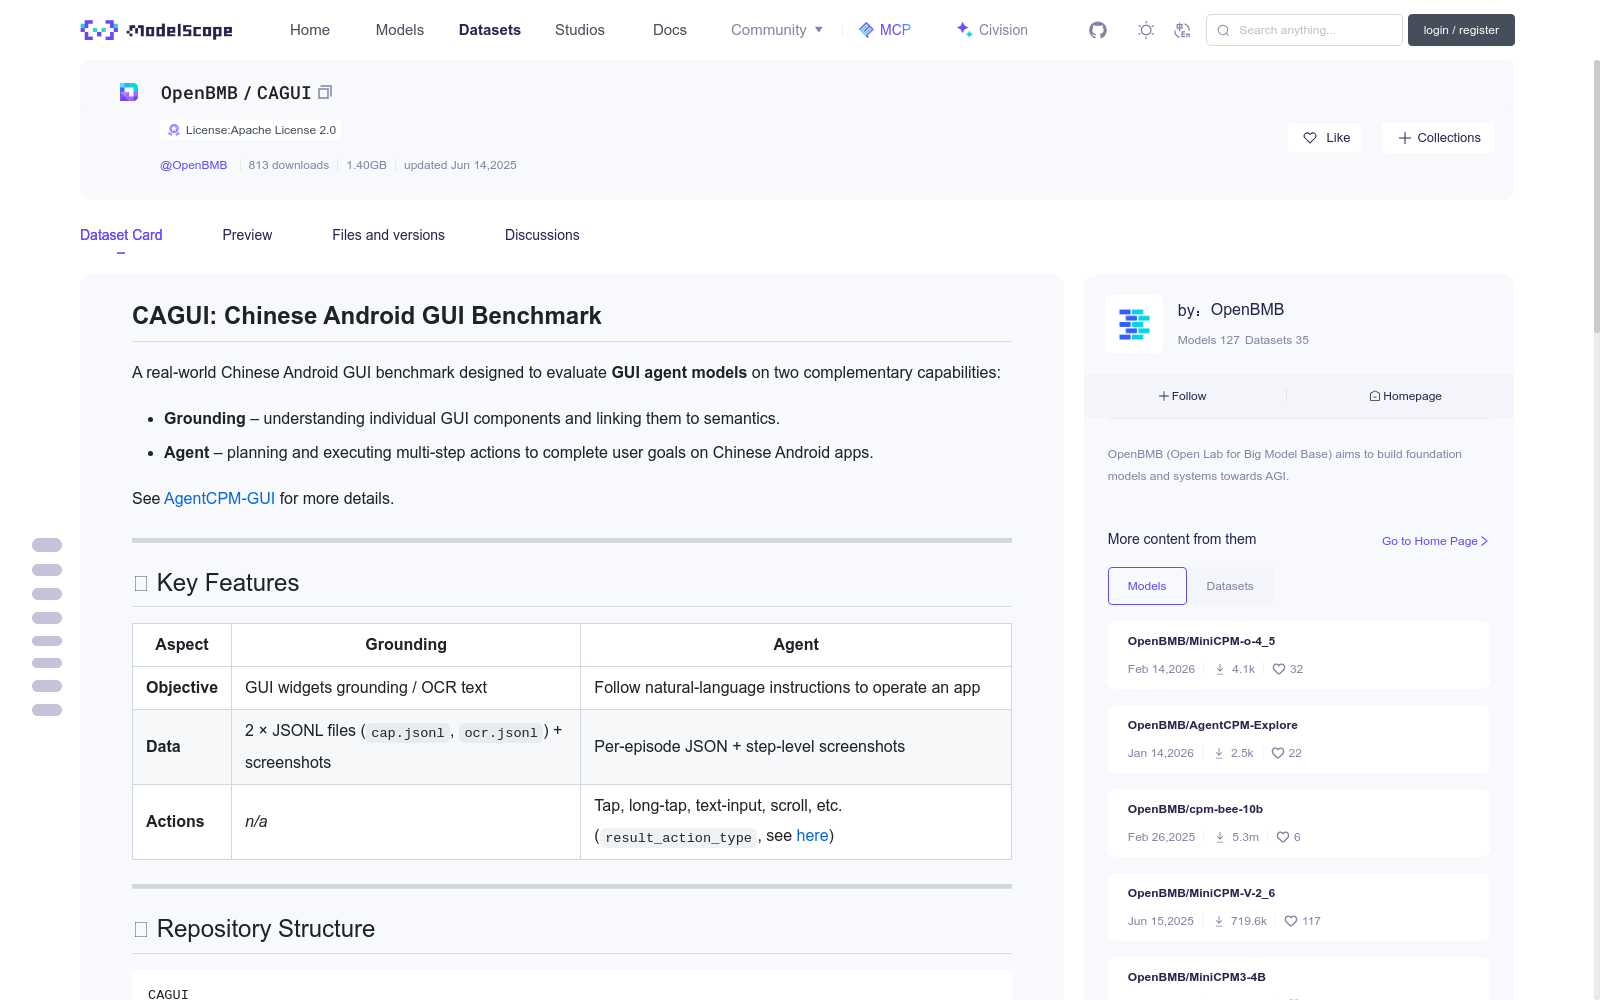Click the ModelScope logo
Screen dimensions: 1600x1000
(x=156, y=30)
